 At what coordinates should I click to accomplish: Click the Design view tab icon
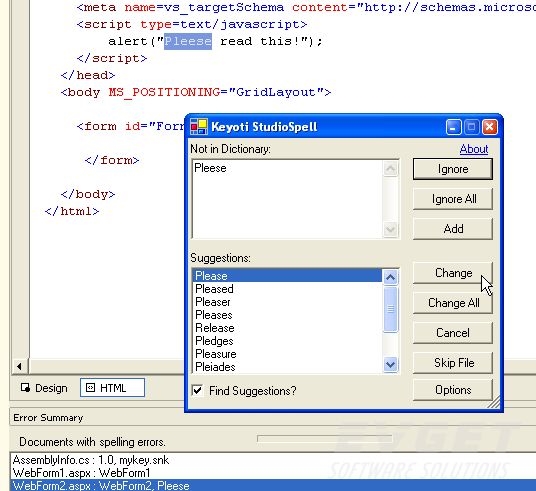25,388
